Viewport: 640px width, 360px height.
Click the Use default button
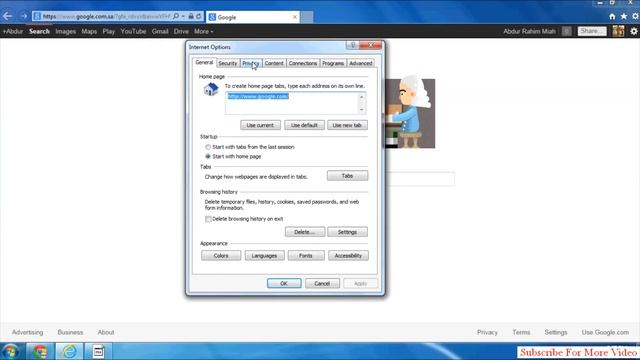click(304, 125)
